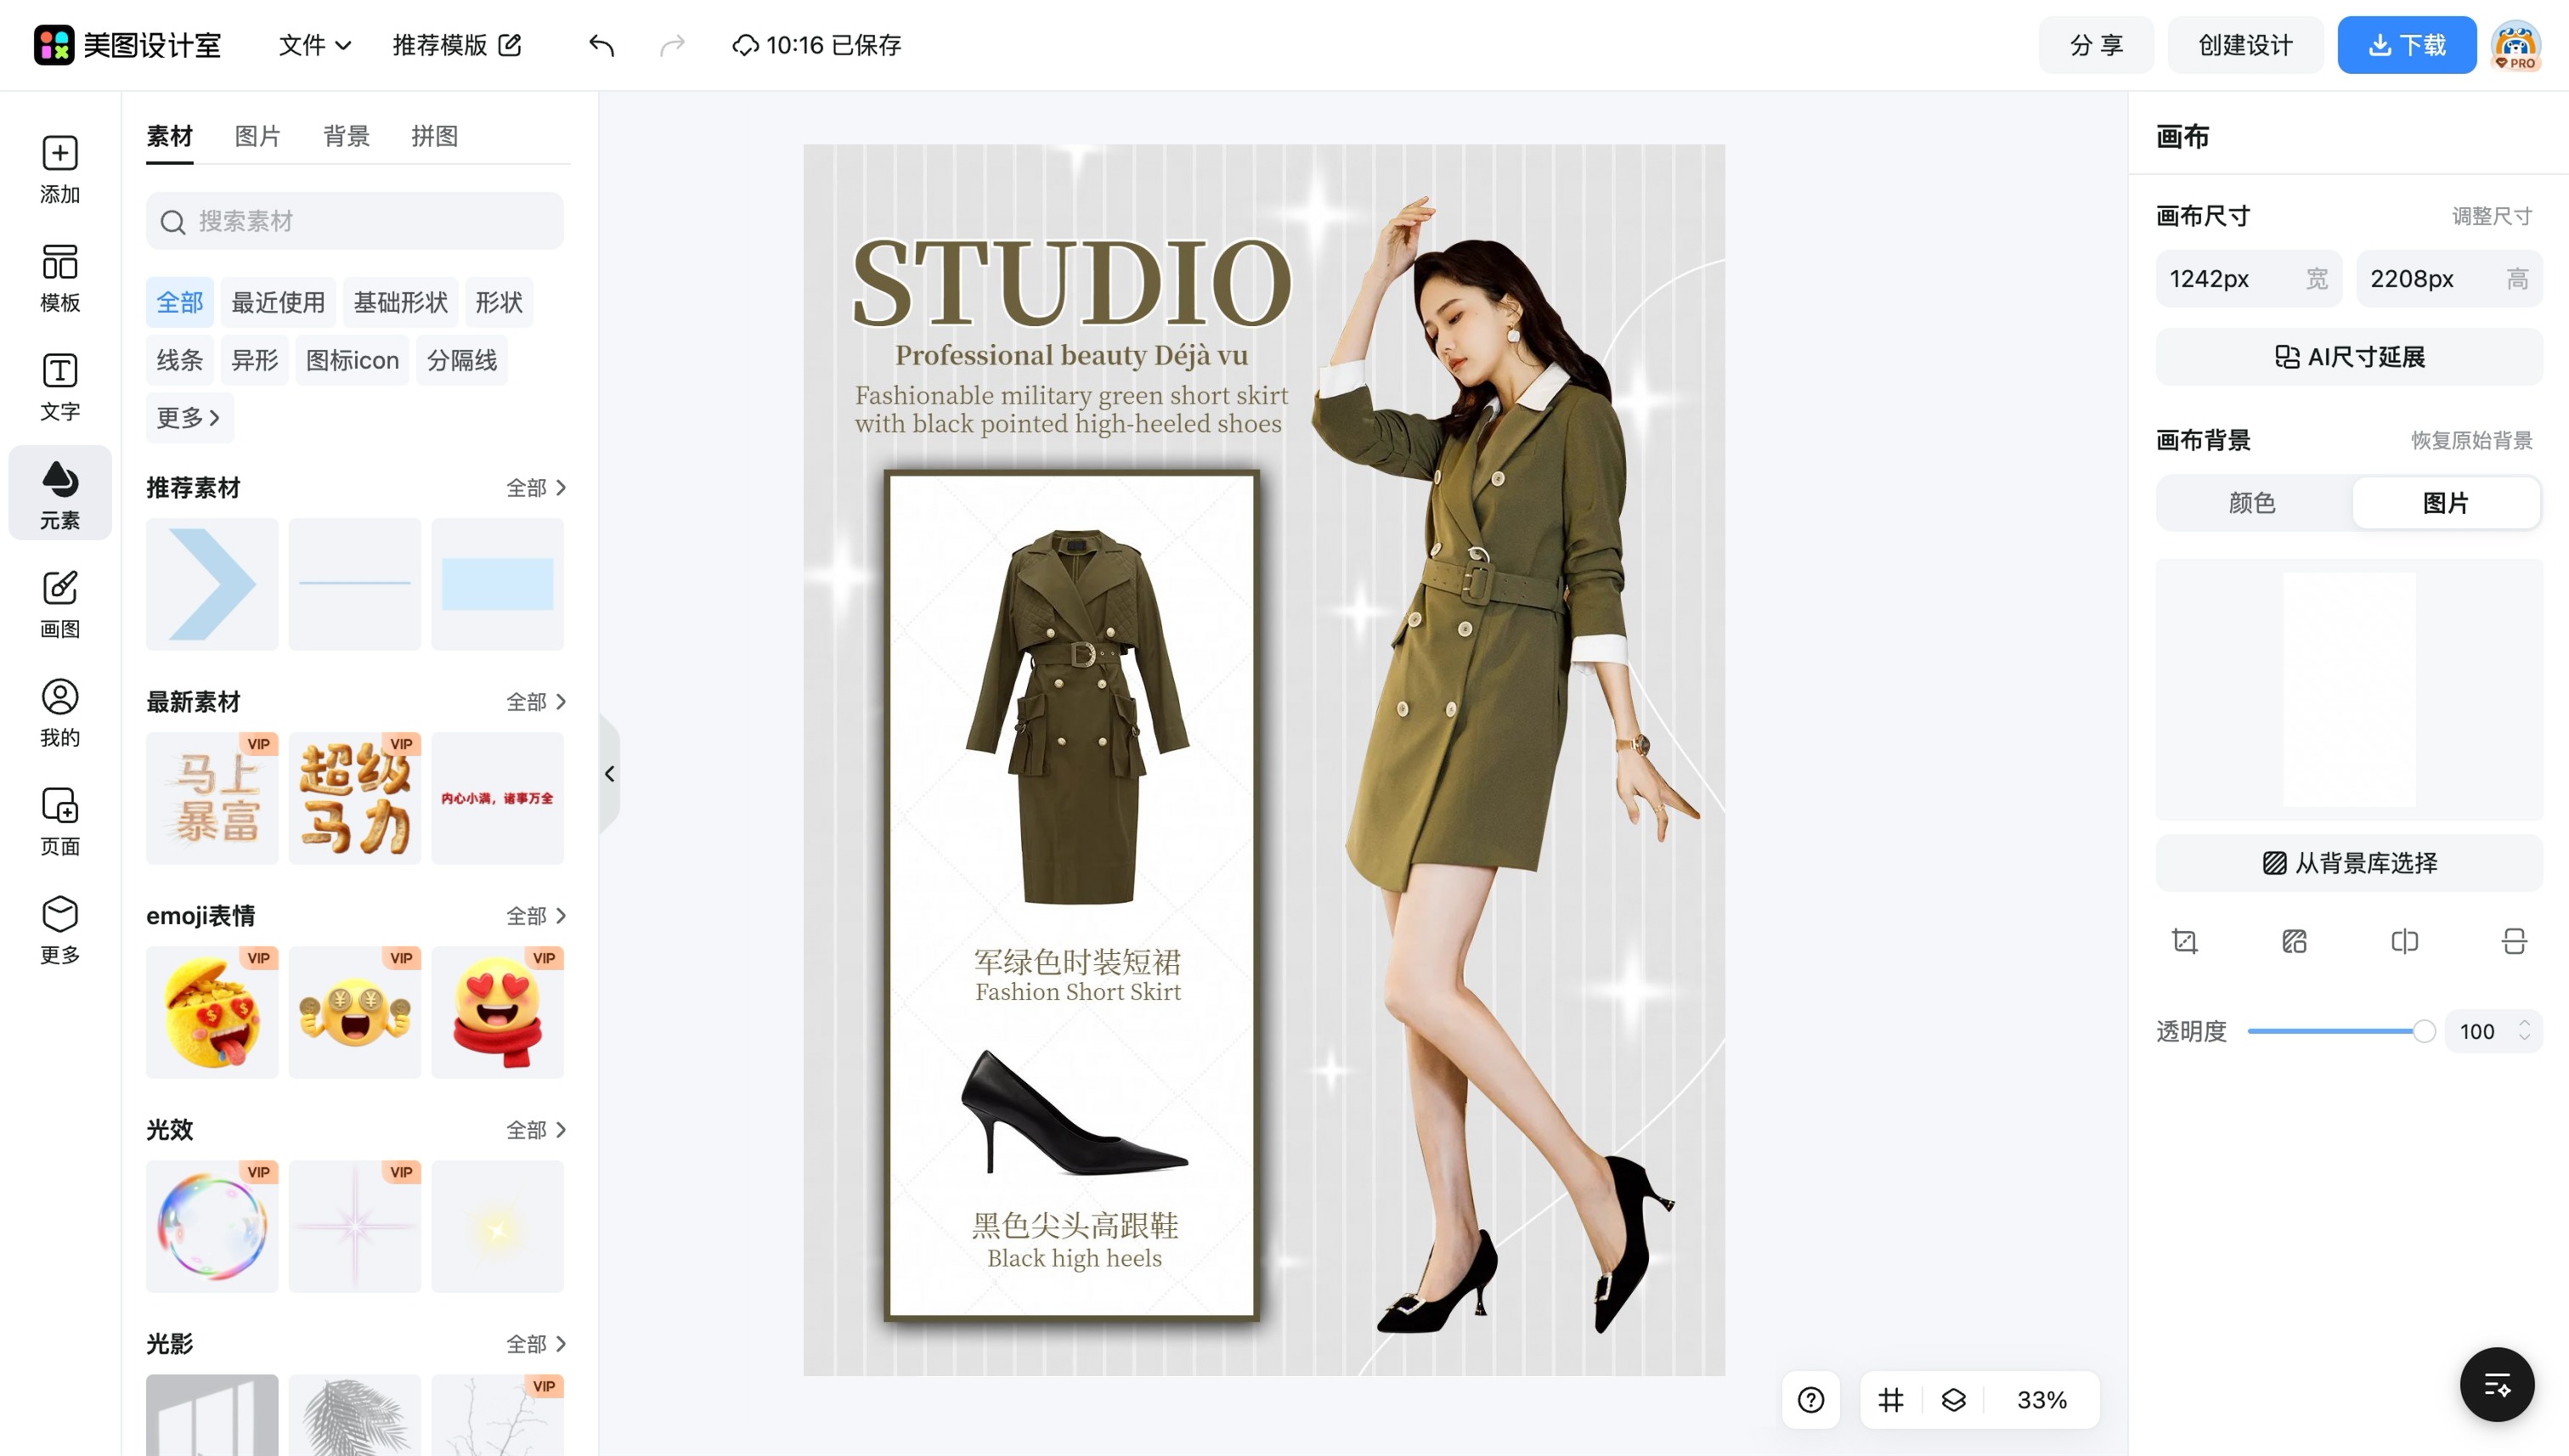Click the 搜索素材 search field
This screenshot has height=1456, width=2569.
click(355, 221)
